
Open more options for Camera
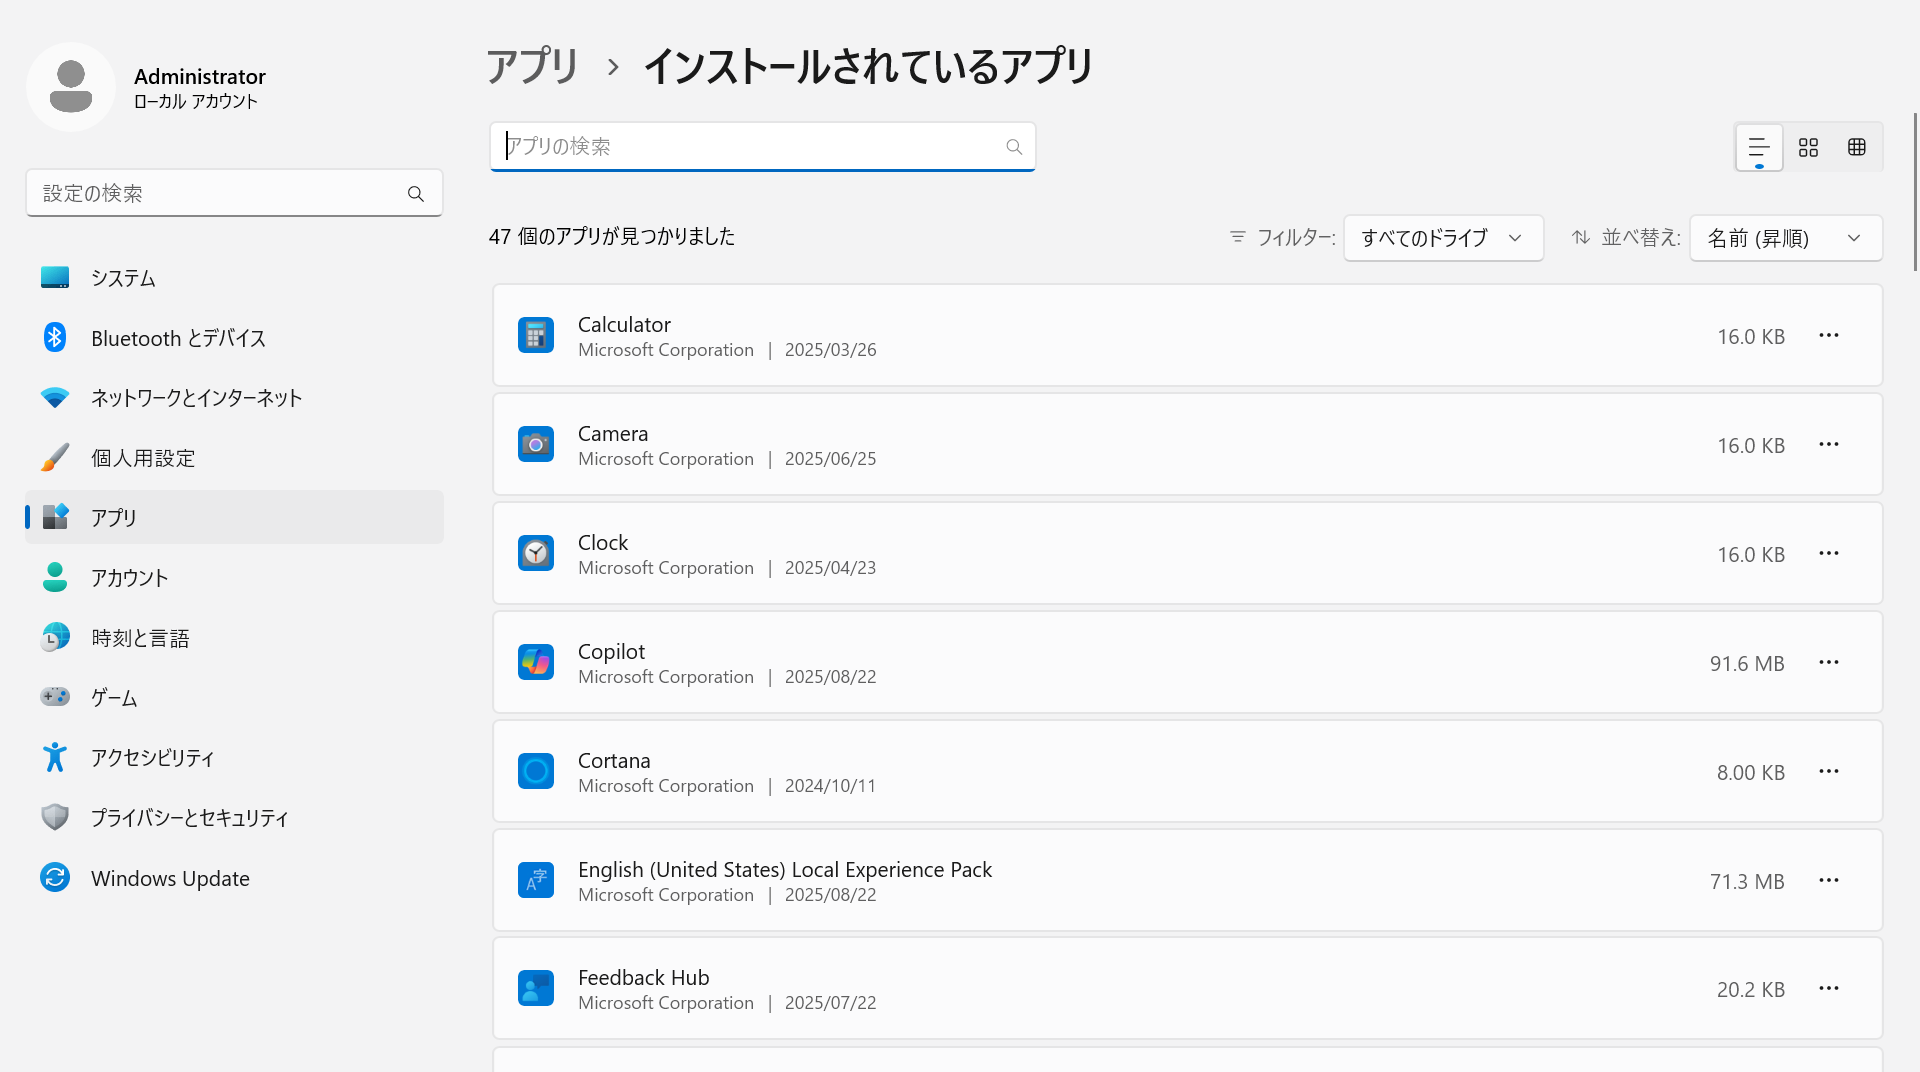pos(1829,445)
